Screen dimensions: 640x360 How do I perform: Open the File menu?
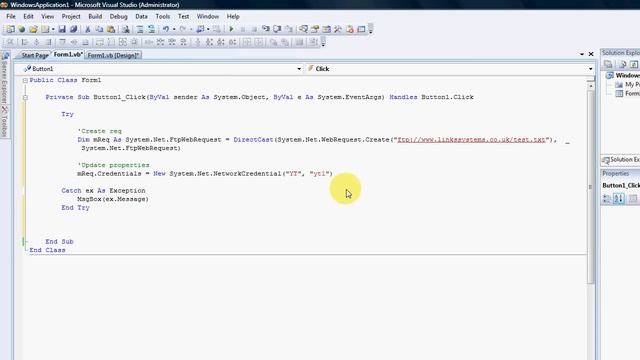11,16
